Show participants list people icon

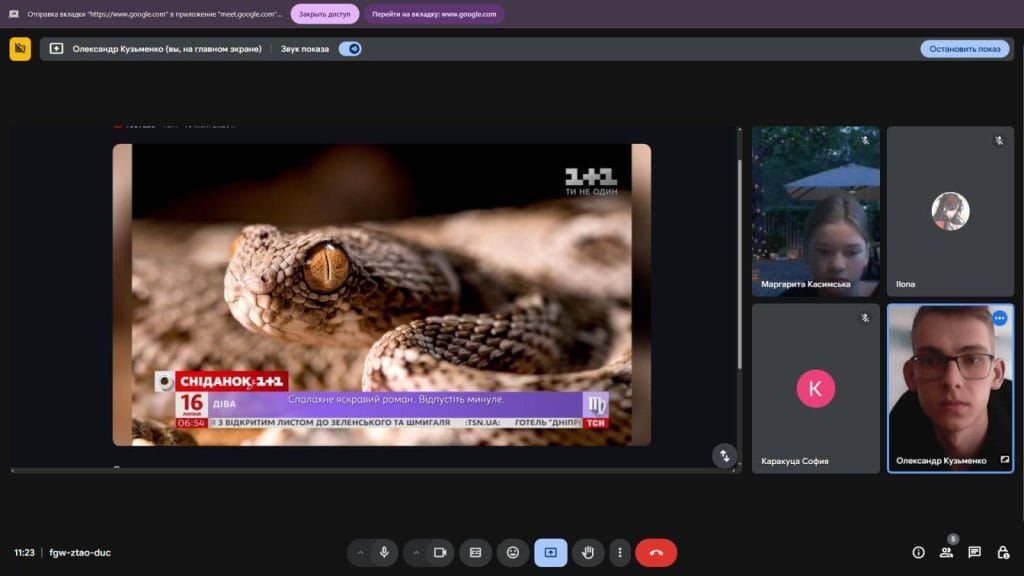pos(946,552)
